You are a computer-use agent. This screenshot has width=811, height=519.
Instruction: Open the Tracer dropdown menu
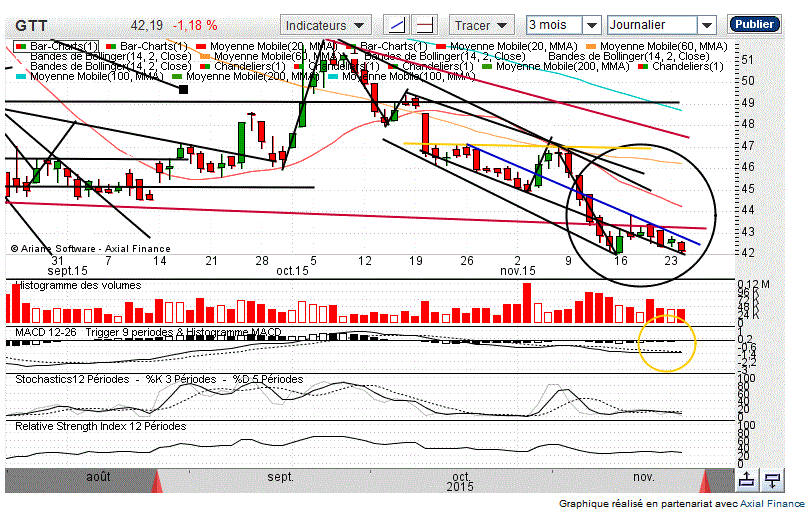(x=481, y=24)
